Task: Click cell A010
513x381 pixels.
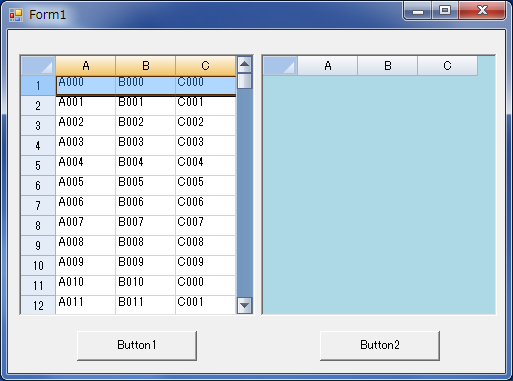Action: click(x=86, y=286)
